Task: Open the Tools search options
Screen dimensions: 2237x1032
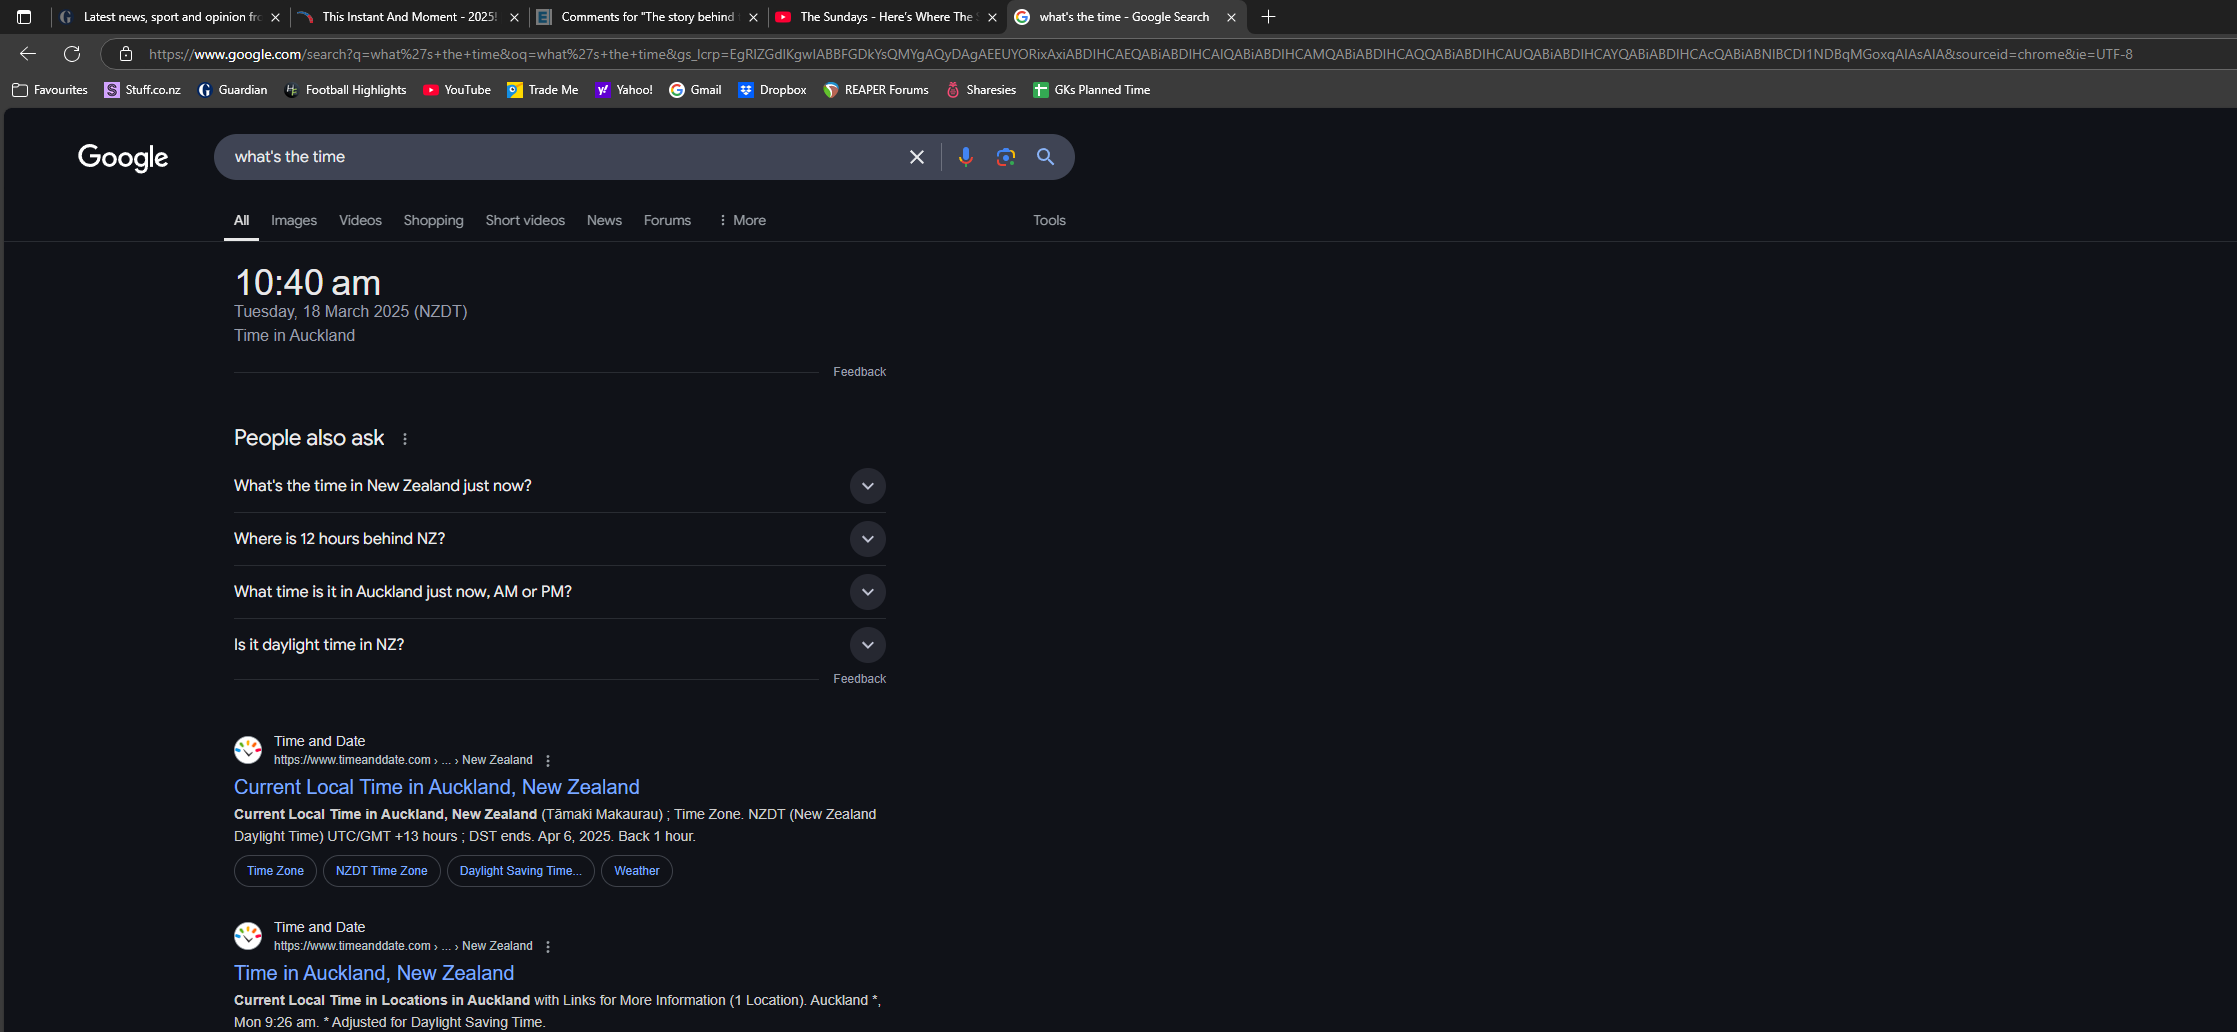Action: 1049,220
